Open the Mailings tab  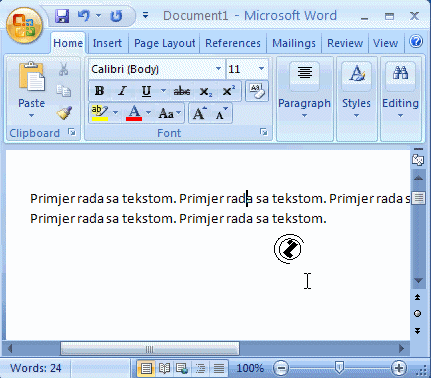[294, 43]
